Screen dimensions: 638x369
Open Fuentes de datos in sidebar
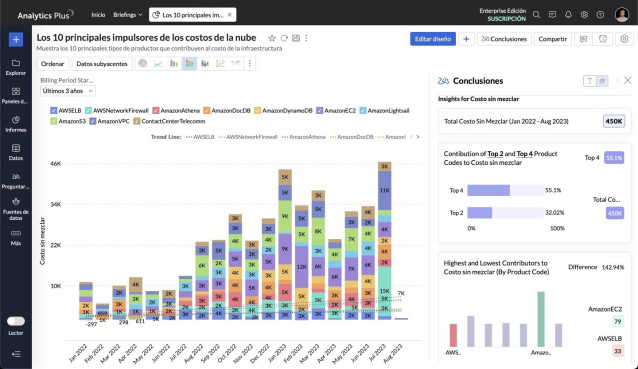tap(16, 209)
